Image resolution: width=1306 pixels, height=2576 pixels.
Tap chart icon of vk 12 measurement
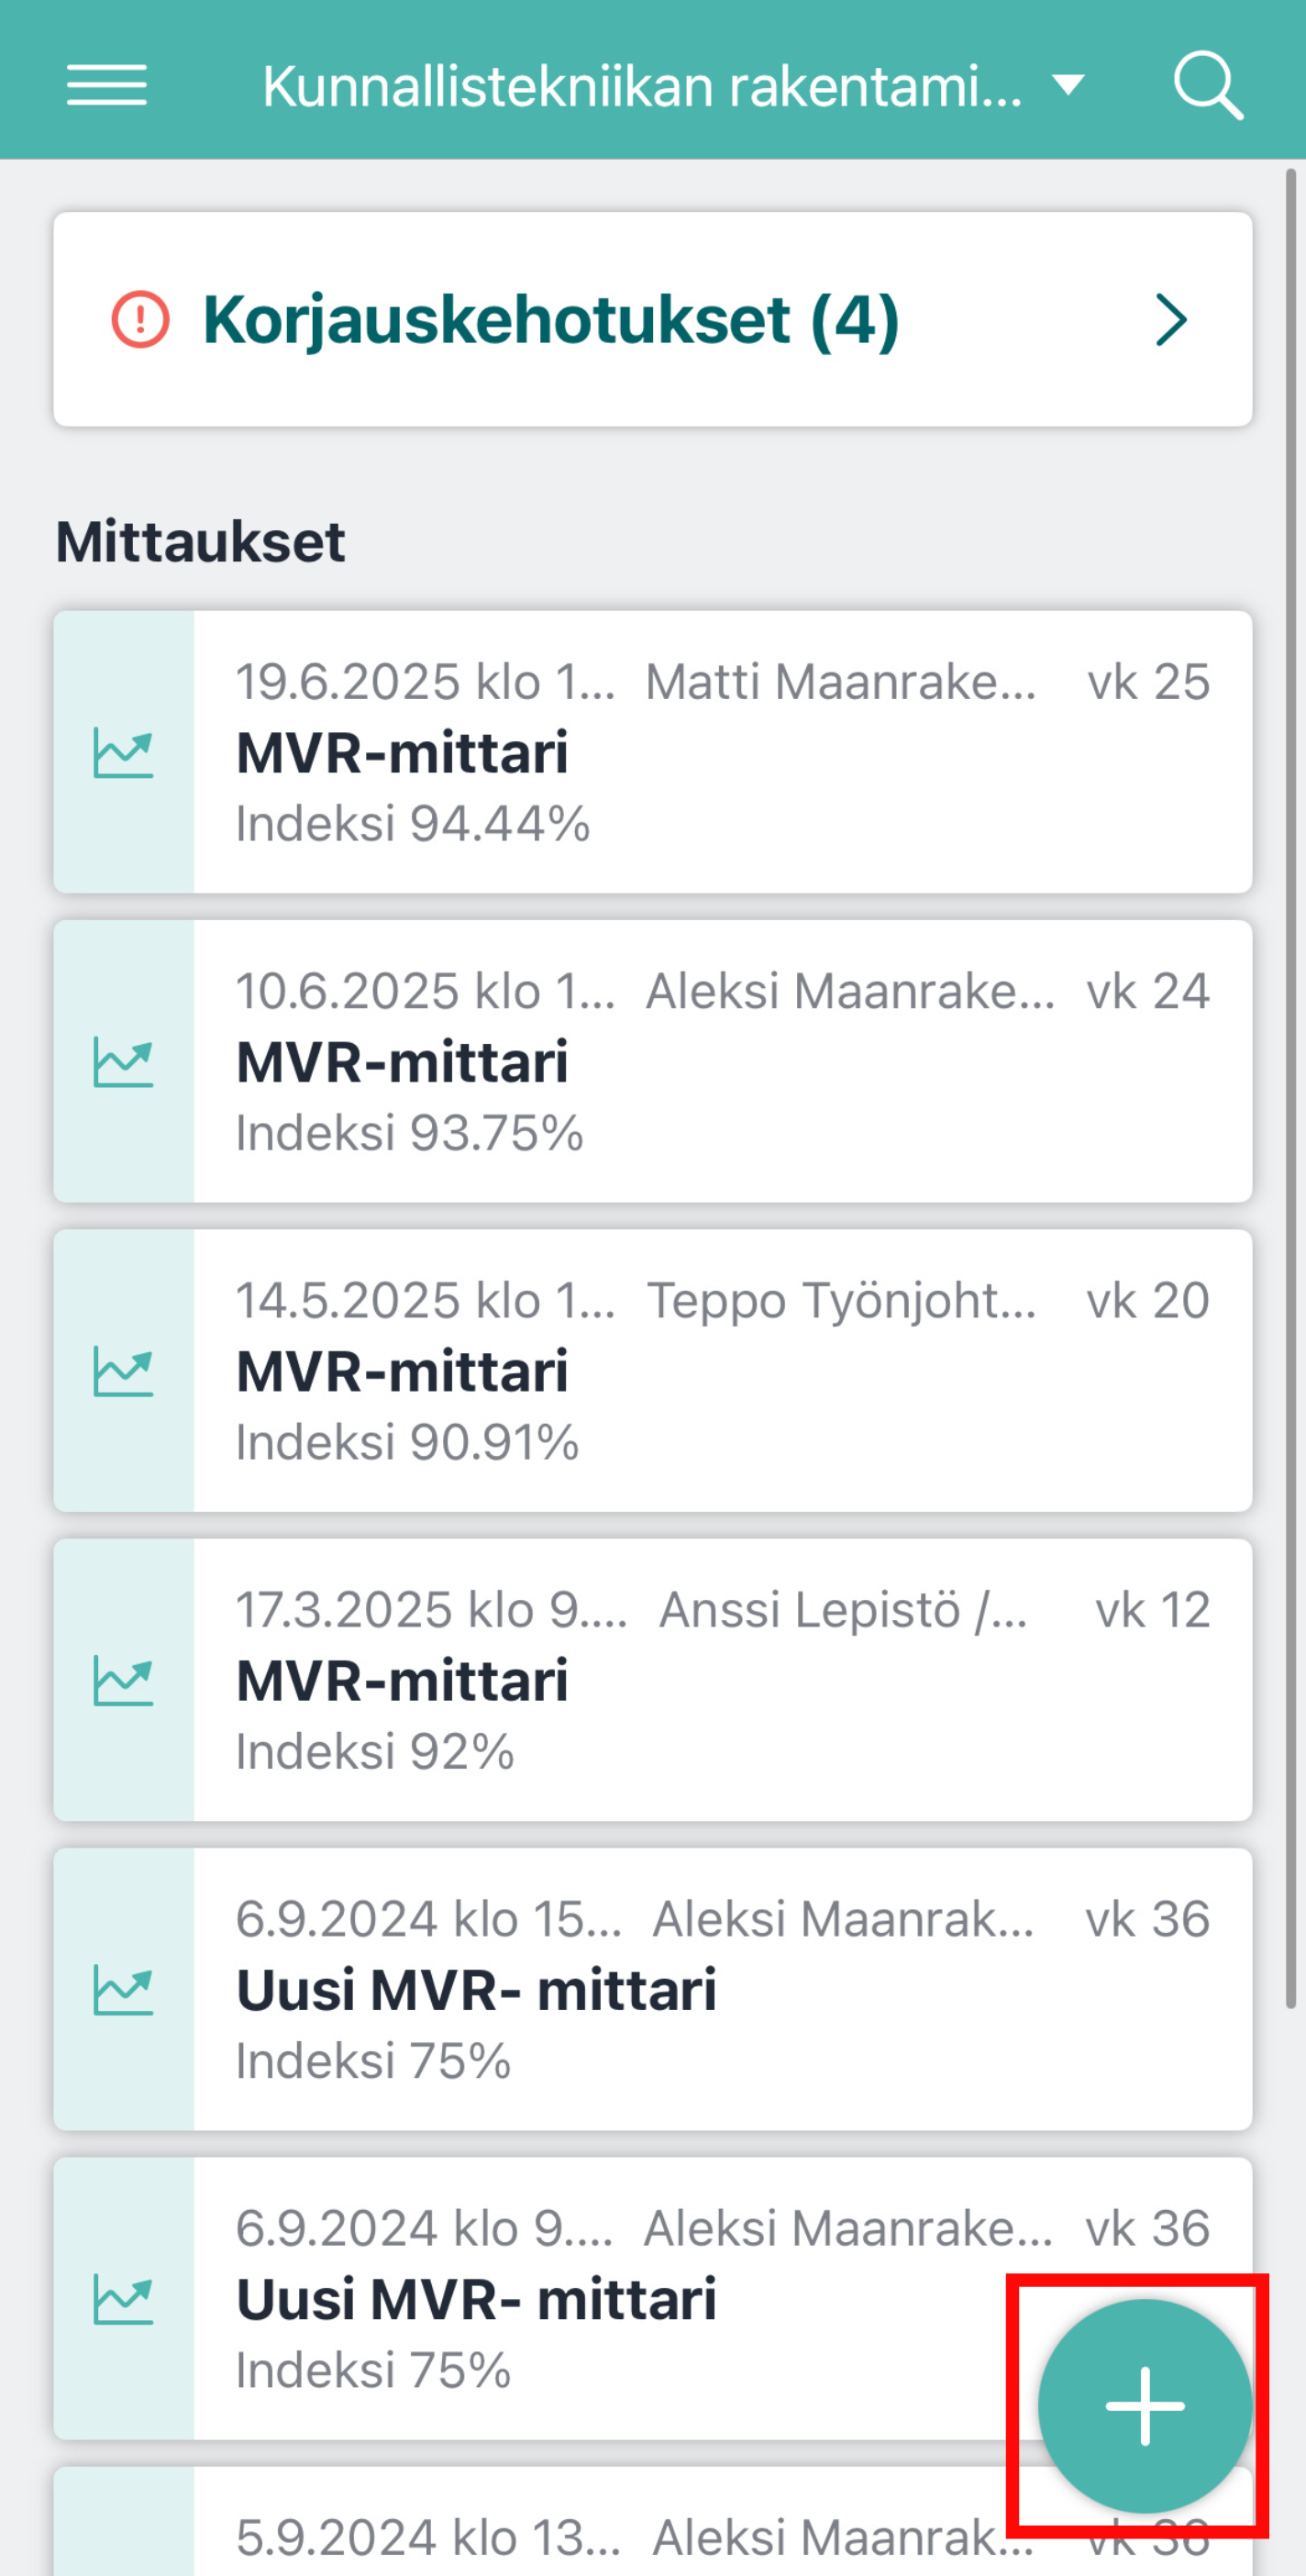[x=123, y=1680]
